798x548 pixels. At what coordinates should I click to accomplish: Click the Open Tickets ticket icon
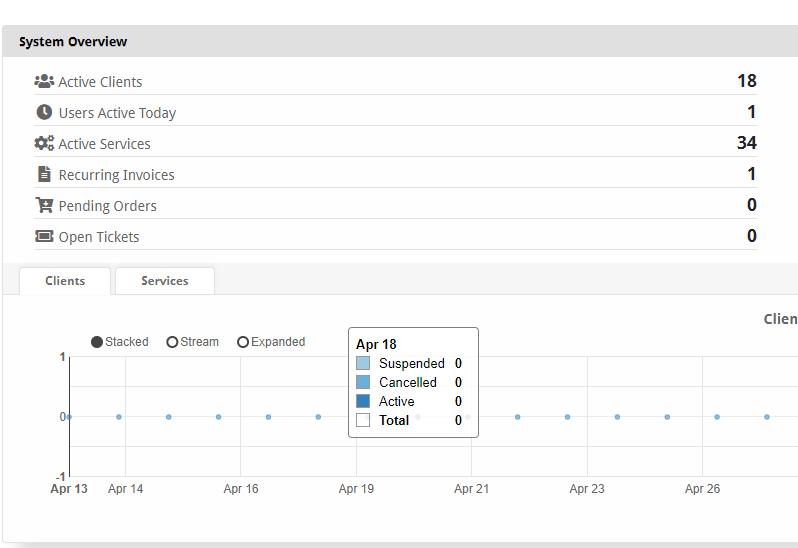tap(44, 236)
